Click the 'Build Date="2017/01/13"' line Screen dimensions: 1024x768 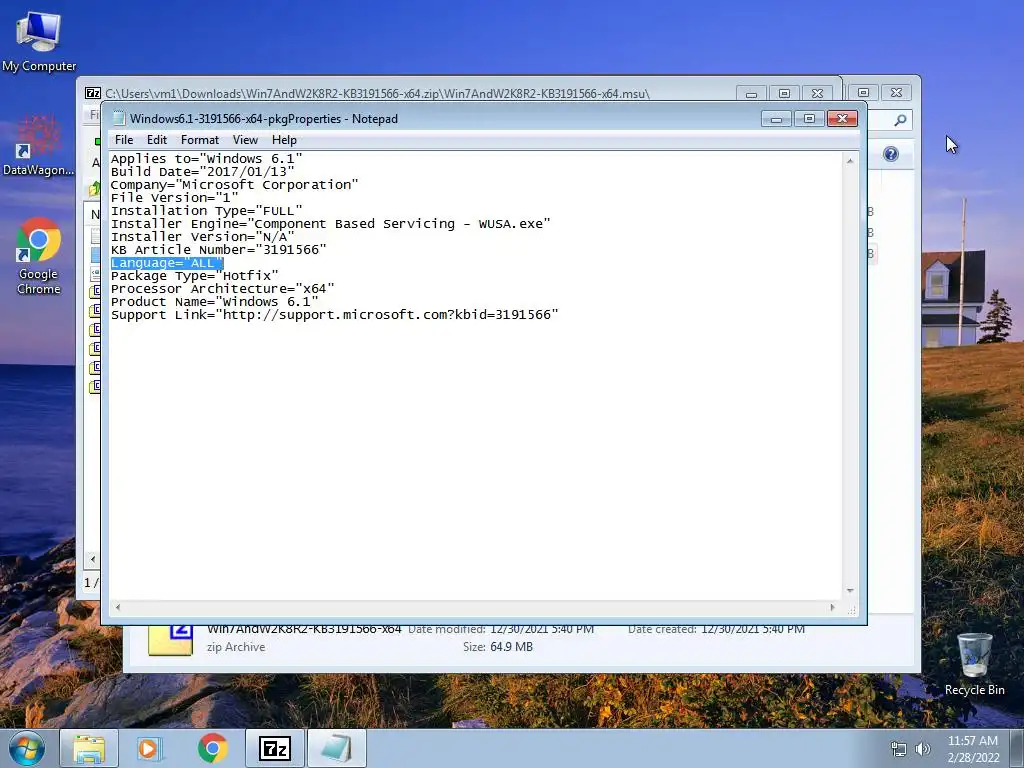[202, 172]
